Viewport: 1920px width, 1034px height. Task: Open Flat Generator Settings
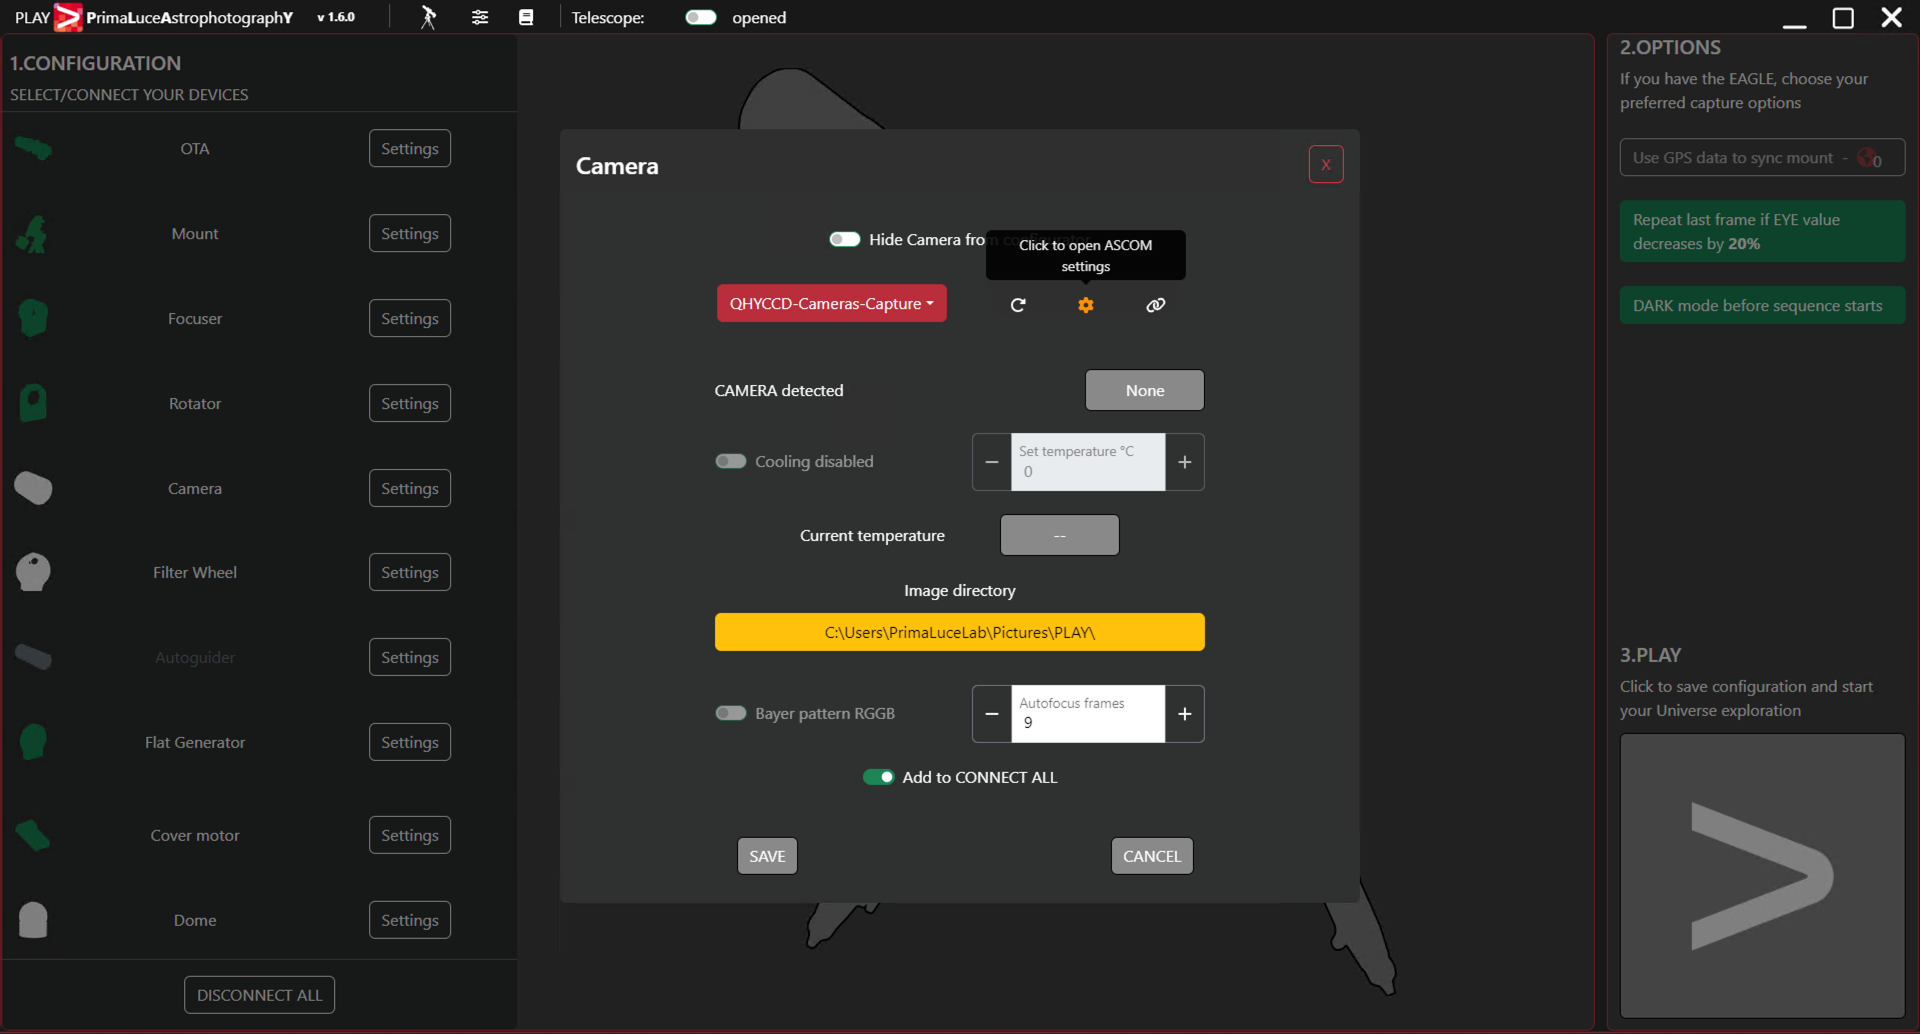pos(410,742)
